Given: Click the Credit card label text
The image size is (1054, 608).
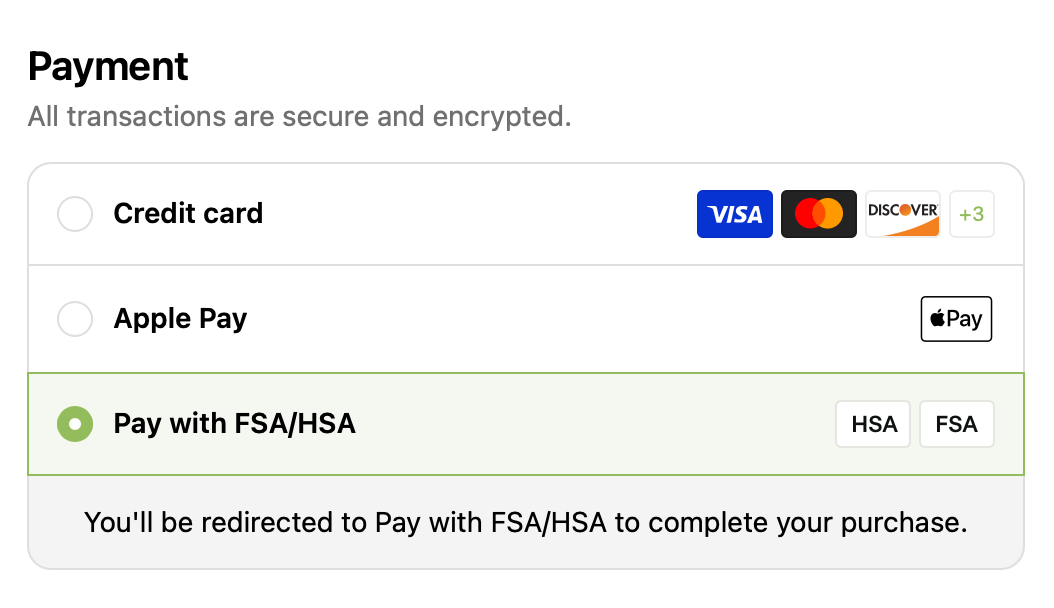Looking at the screenshot, I should (x=188, y=214).
